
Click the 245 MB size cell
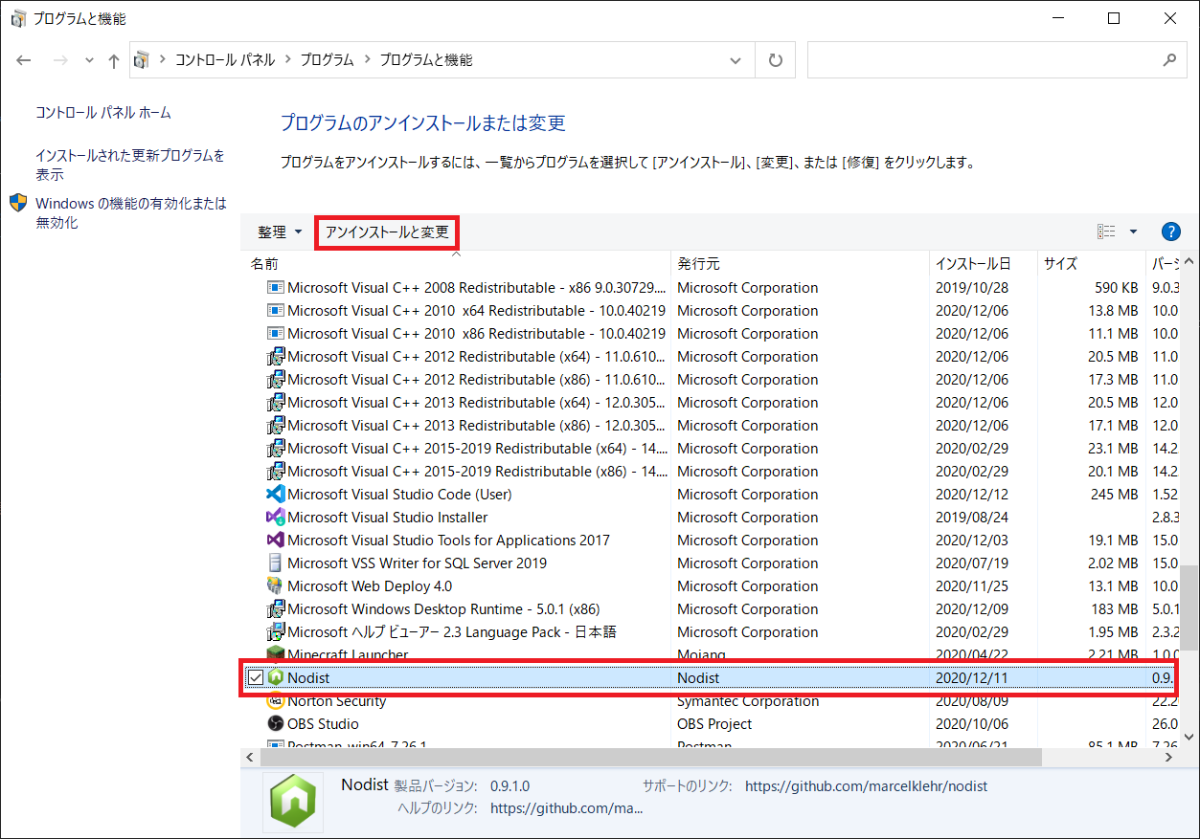(1113, 495)
